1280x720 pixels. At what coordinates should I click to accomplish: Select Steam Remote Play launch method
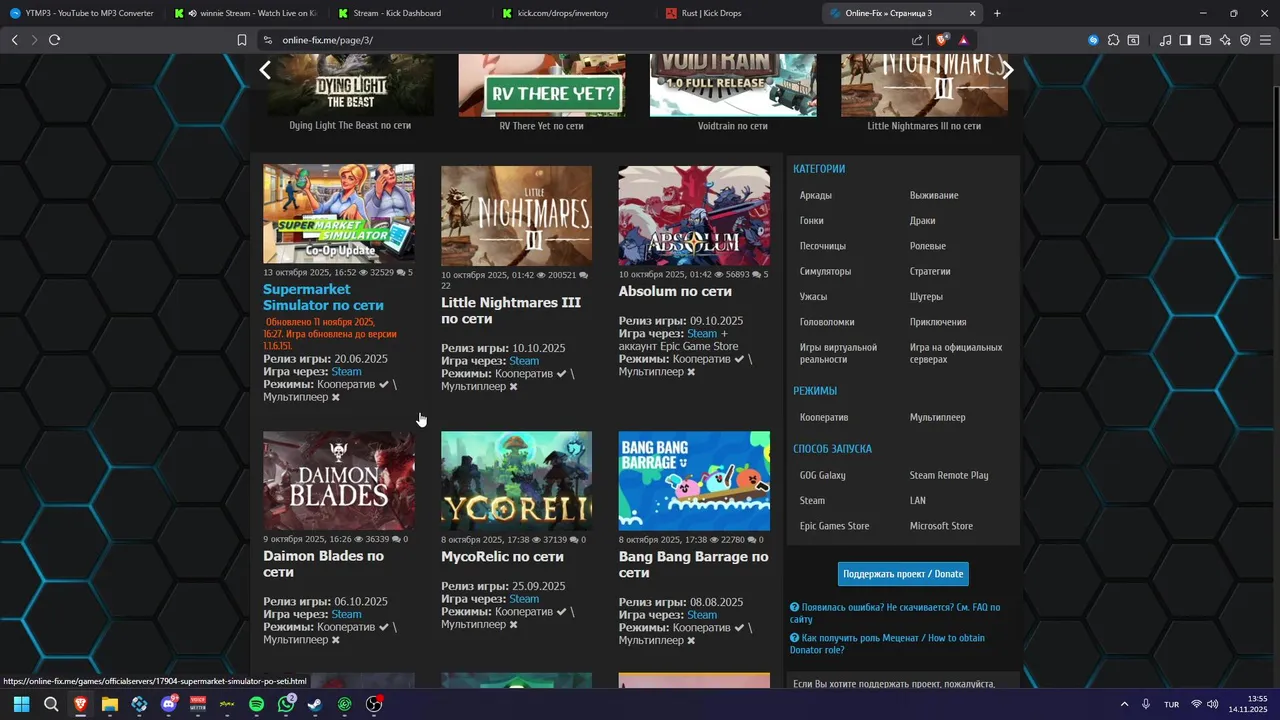pos(948,475)
